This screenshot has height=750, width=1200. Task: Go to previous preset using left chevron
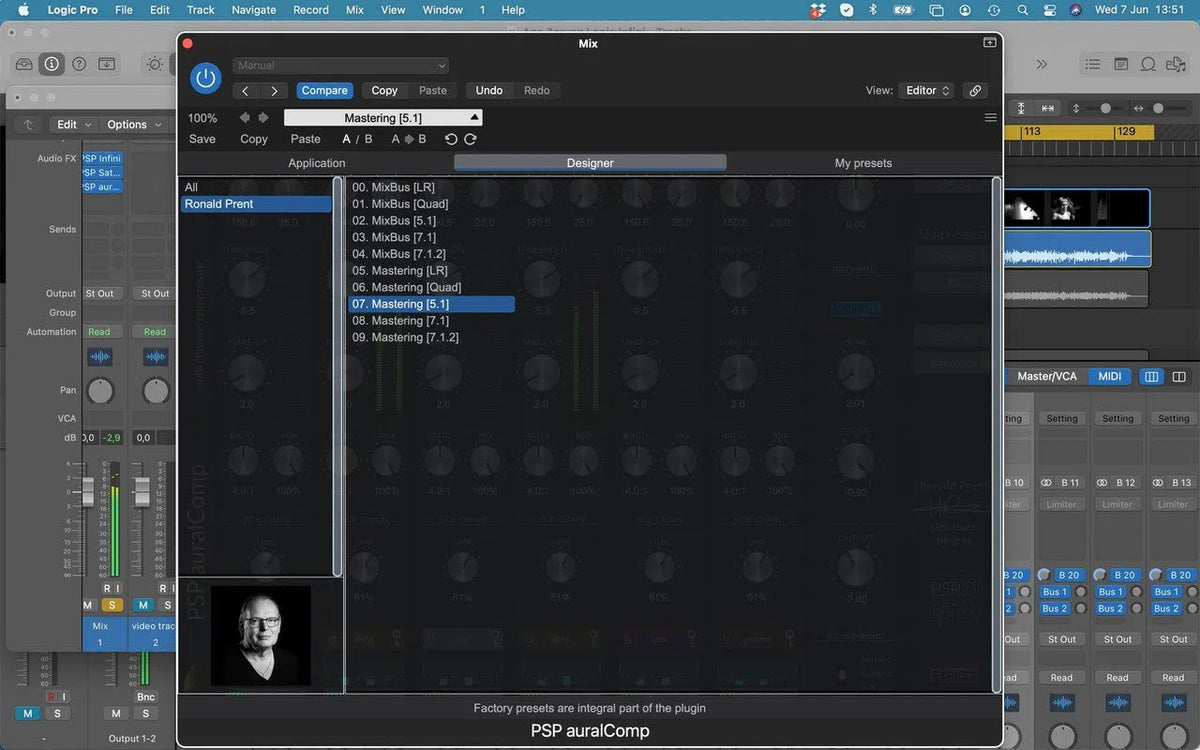245,90
